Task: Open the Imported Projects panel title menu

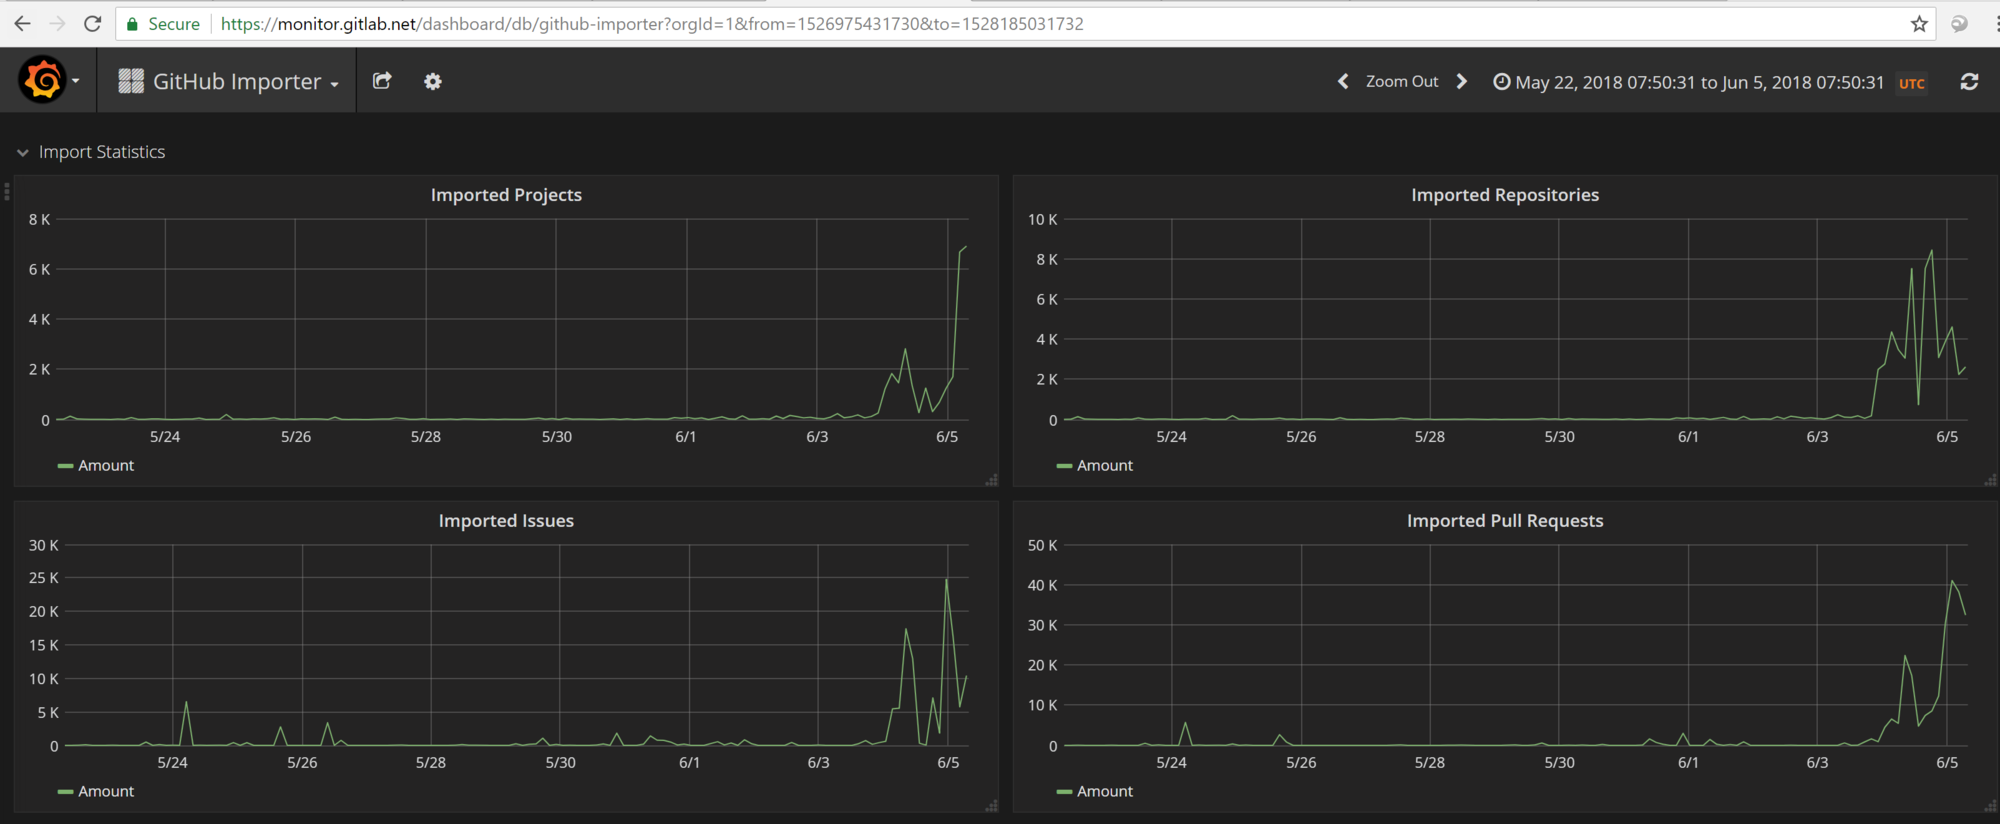Action: tap(506, 195)
